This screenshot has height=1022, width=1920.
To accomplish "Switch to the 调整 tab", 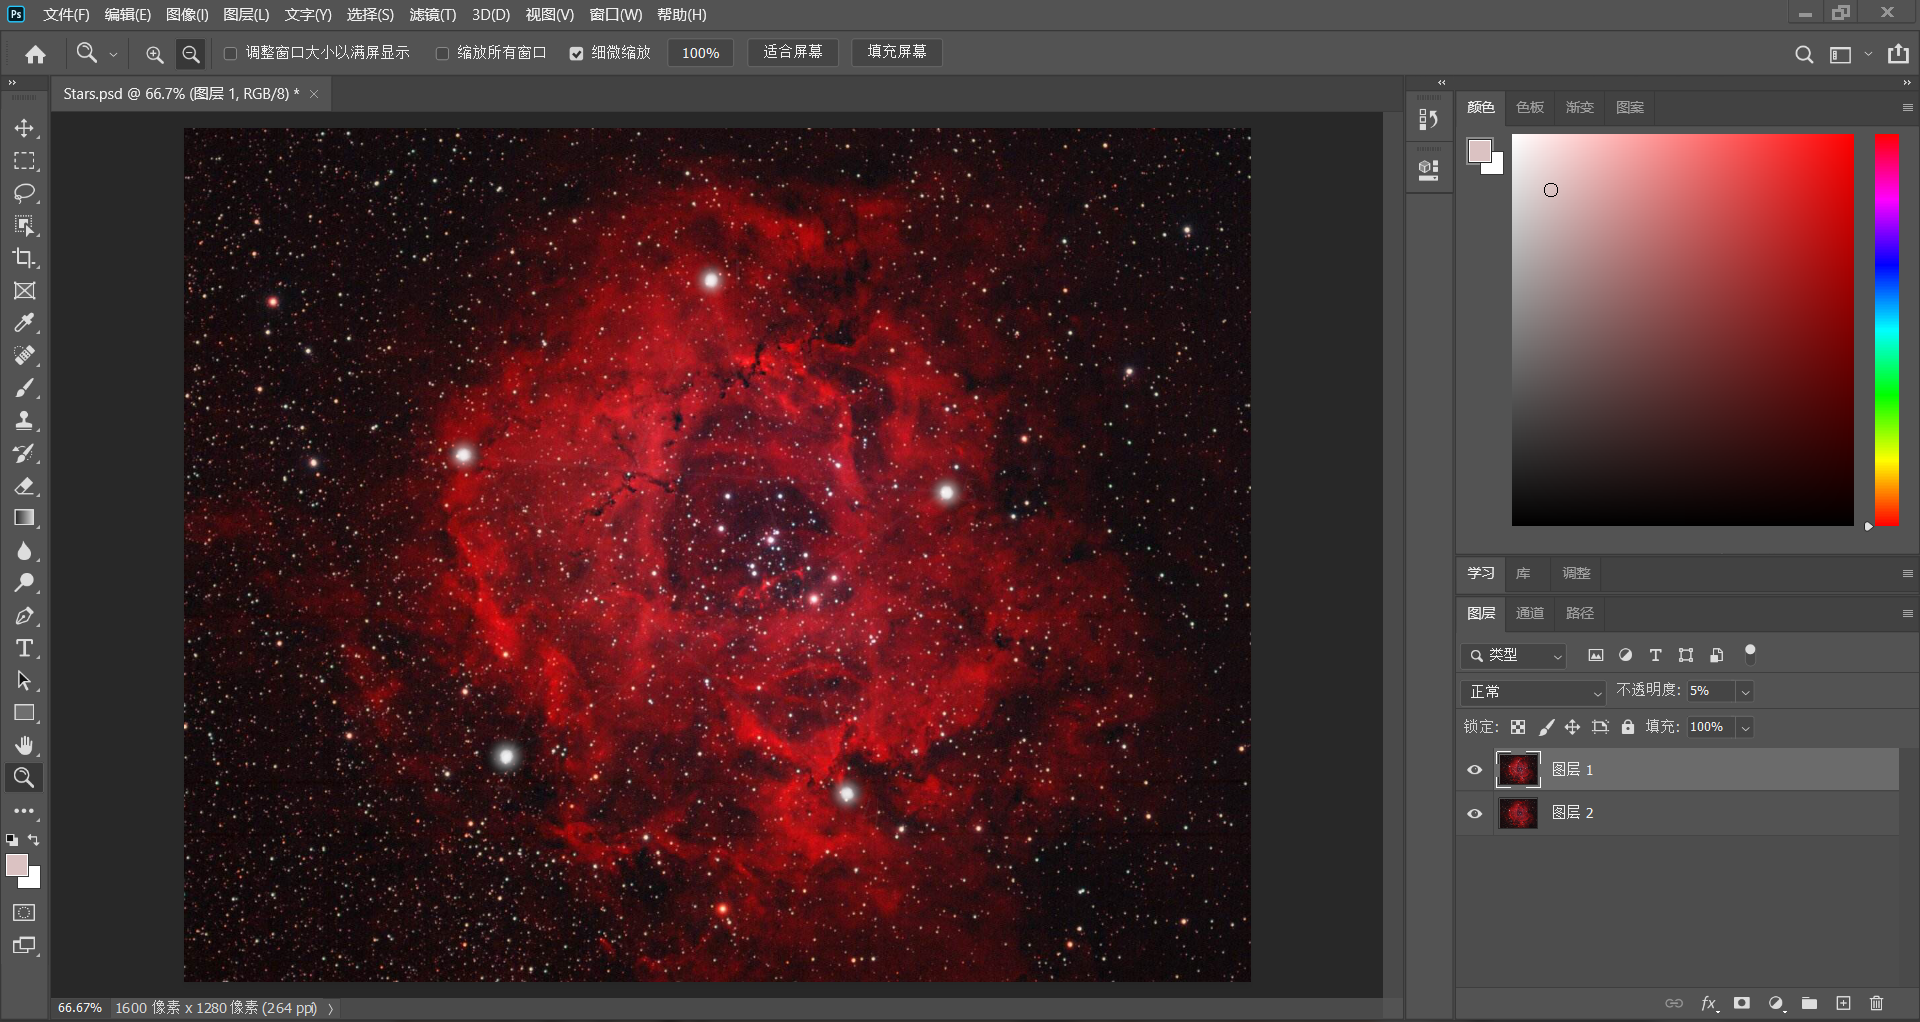I will 1576,573.
